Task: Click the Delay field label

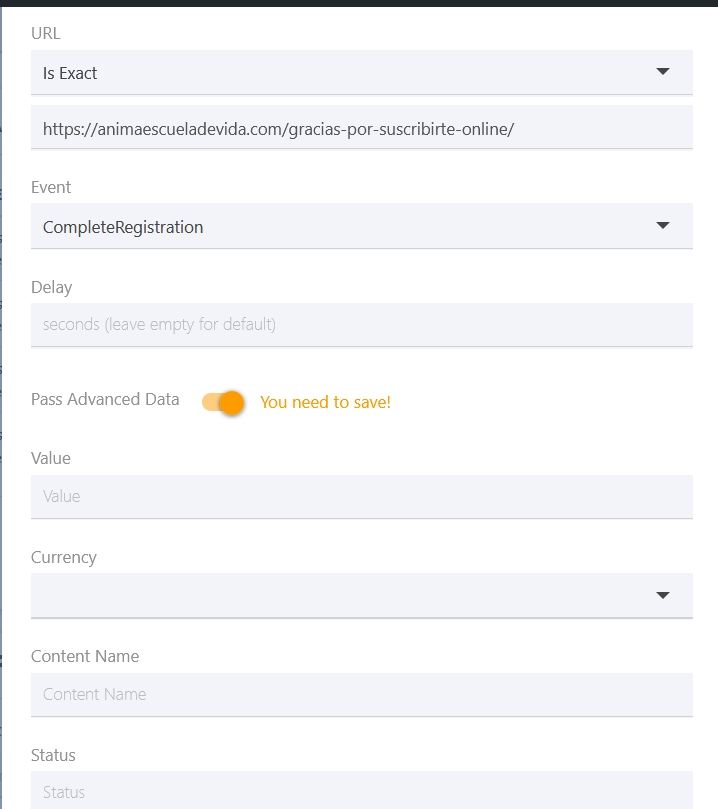Action: pos(52,287)
